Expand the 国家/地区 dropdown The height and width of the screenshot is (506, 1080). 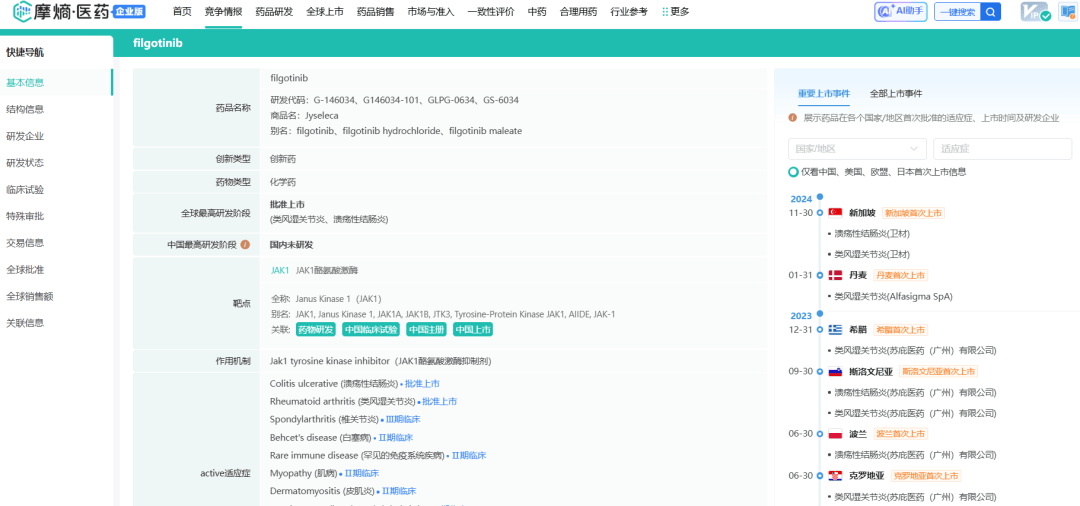coord(856,149)
